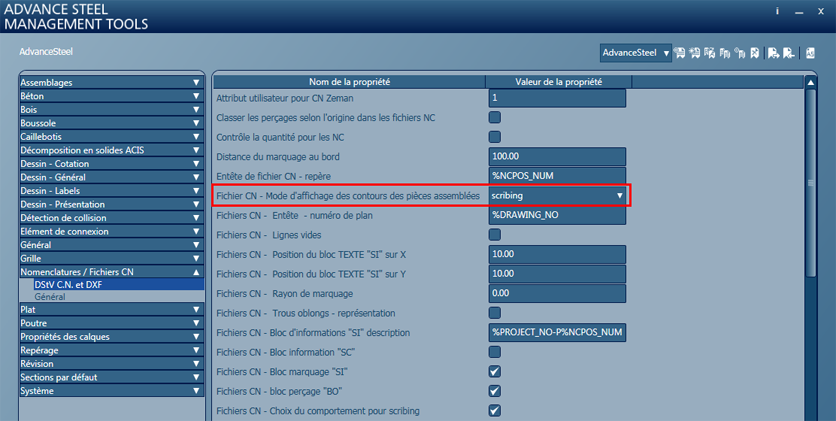Click the properties list scrollbar thumb
Image resolution: width=836 pixels, height=421 pixels.
click(810, 183)
